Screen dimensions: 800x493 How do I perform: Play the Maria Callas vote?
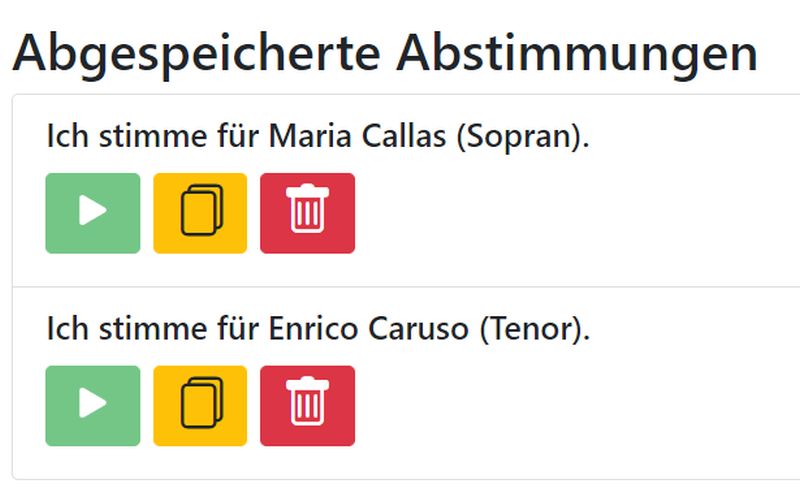(x=93, y=213)
